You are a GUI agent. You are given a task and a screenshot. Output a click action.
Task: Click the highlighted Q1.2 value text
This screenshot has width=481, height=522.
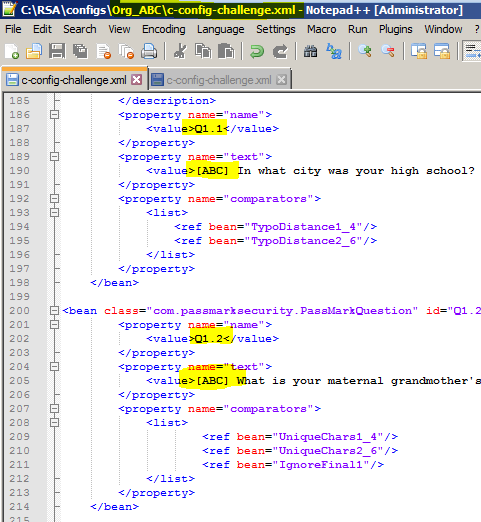[208, 339]
